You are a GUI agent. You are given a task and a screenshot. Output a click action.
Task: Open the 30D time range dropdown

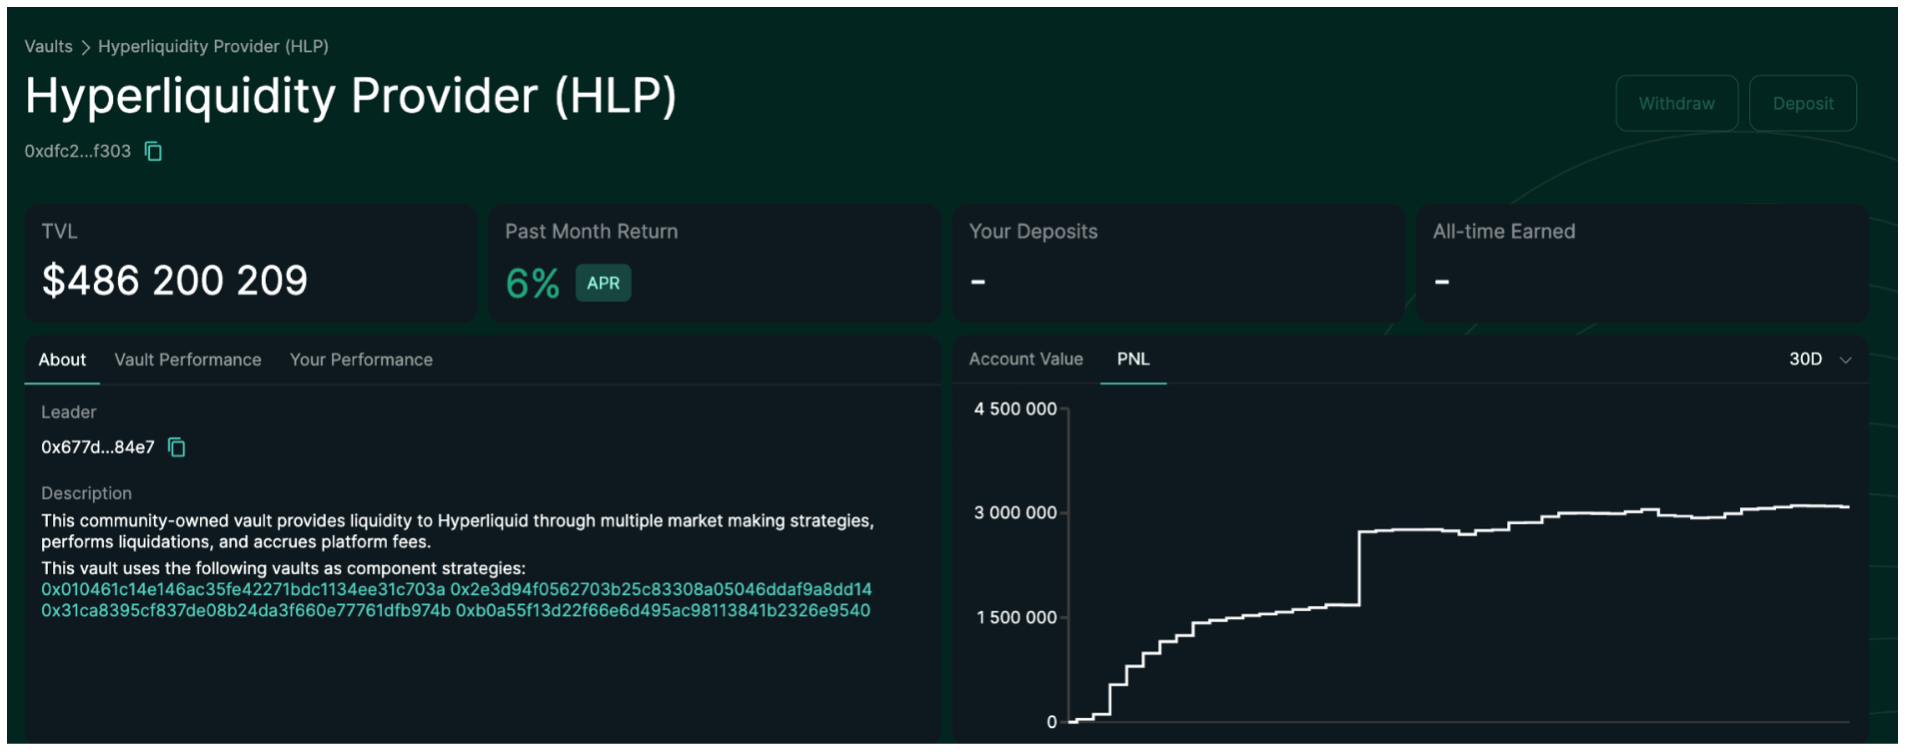[1805, 359]
